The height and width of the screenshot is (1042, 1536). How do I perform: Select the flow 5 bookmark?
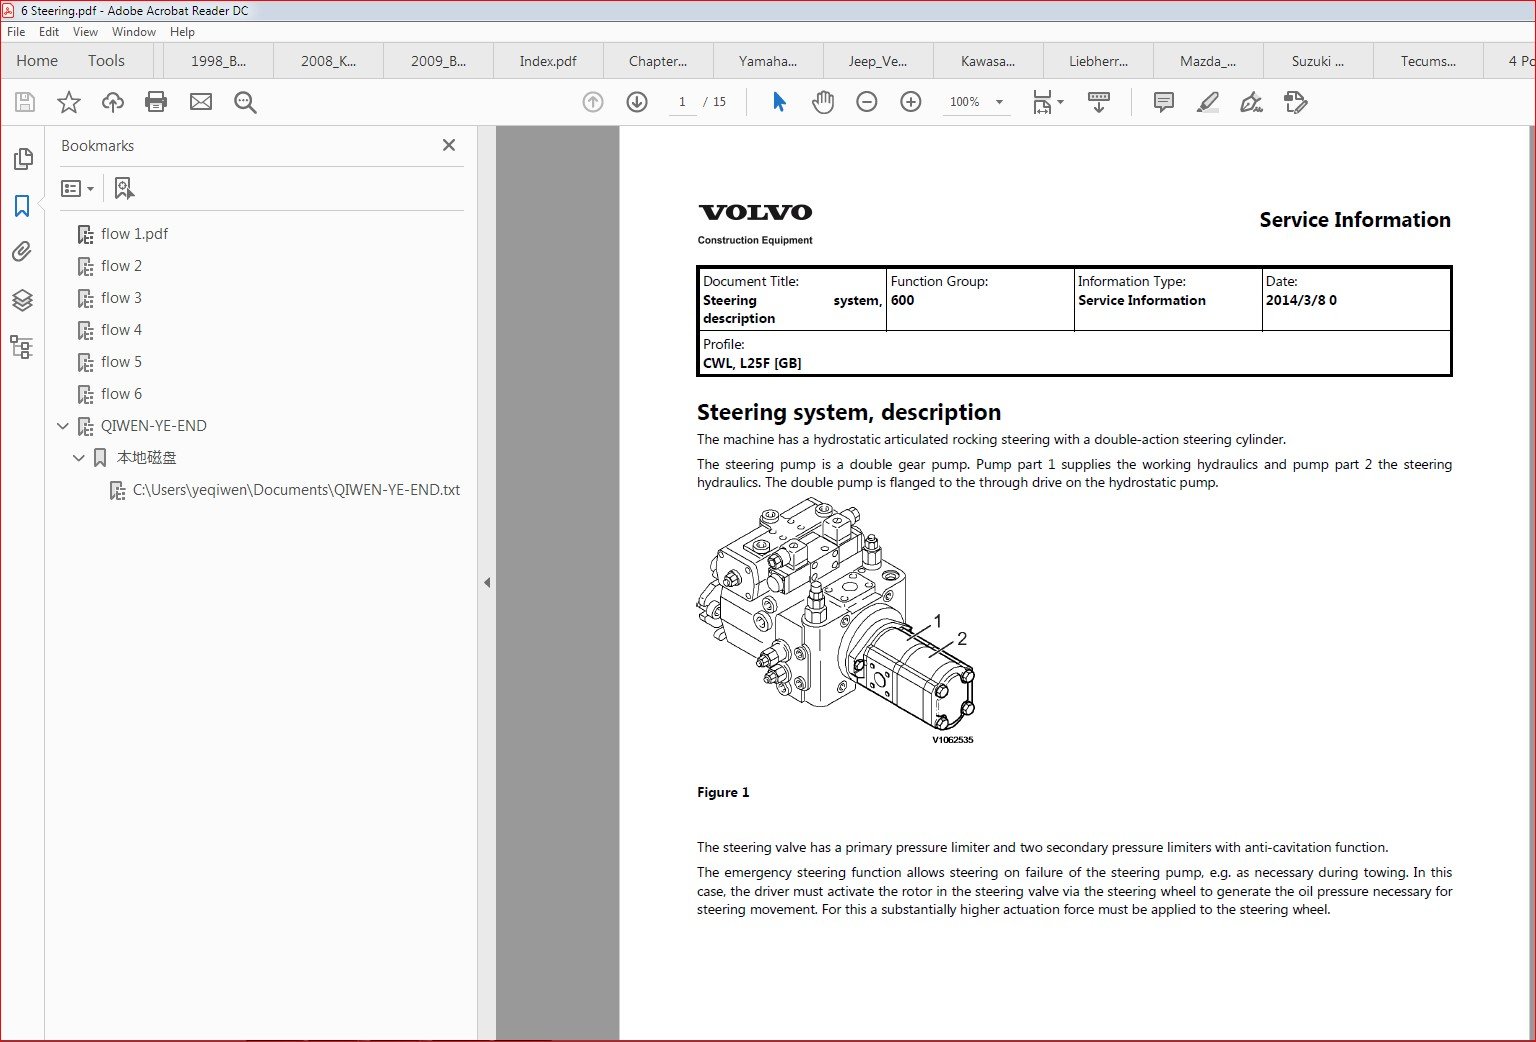[121, 362]
